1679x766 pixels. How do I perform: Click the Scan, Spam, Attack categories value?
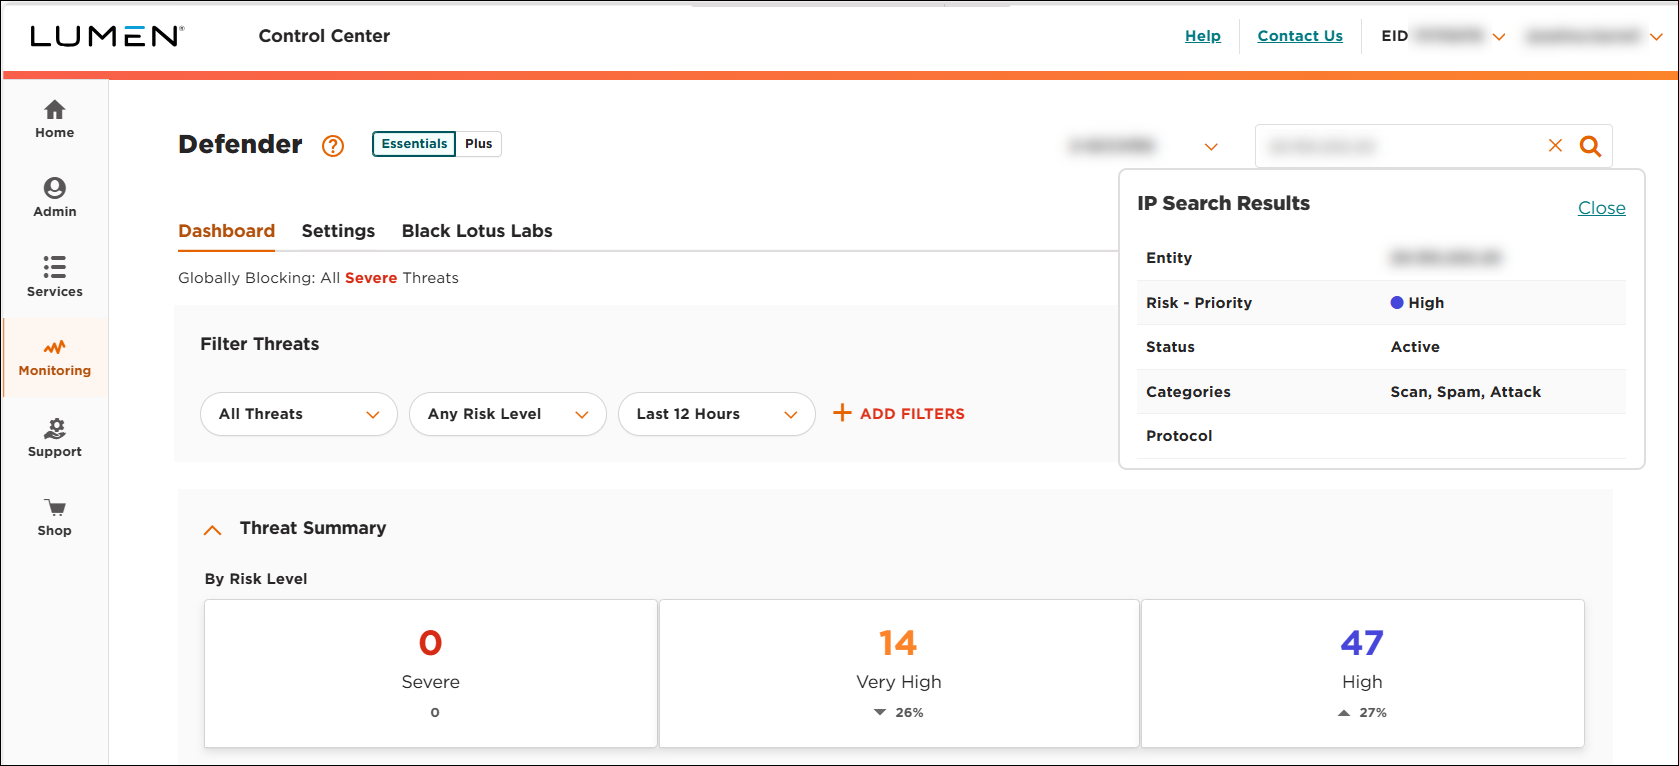1465,392
